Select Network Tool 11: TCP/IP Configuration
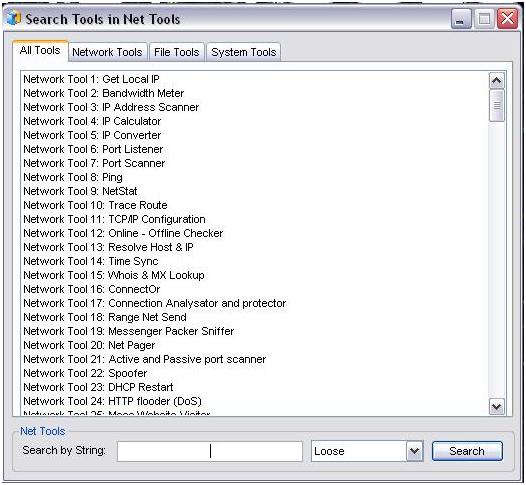The image size is (526, 485). [114, 219]
